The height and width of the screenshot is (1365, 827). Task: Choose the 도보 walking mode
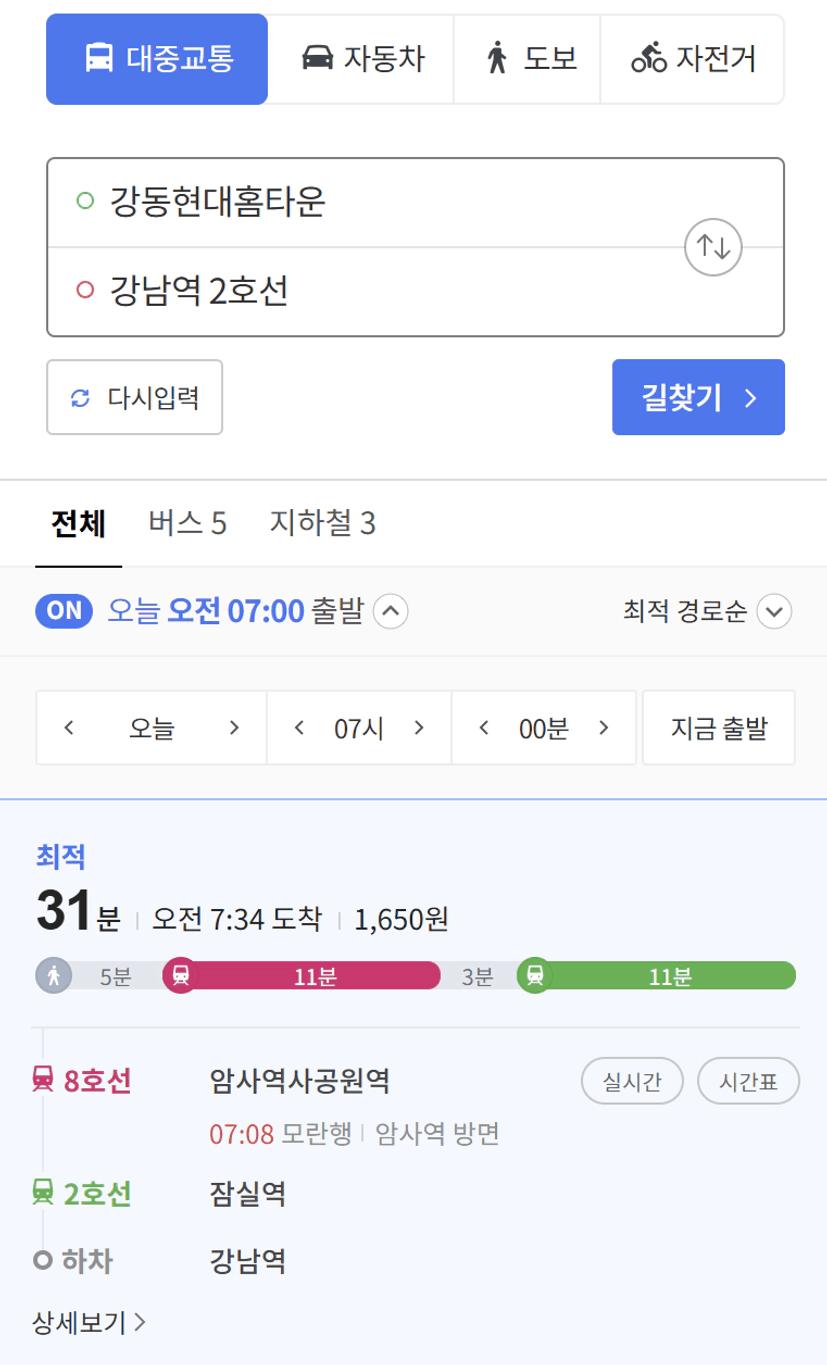tap(527, 59)
